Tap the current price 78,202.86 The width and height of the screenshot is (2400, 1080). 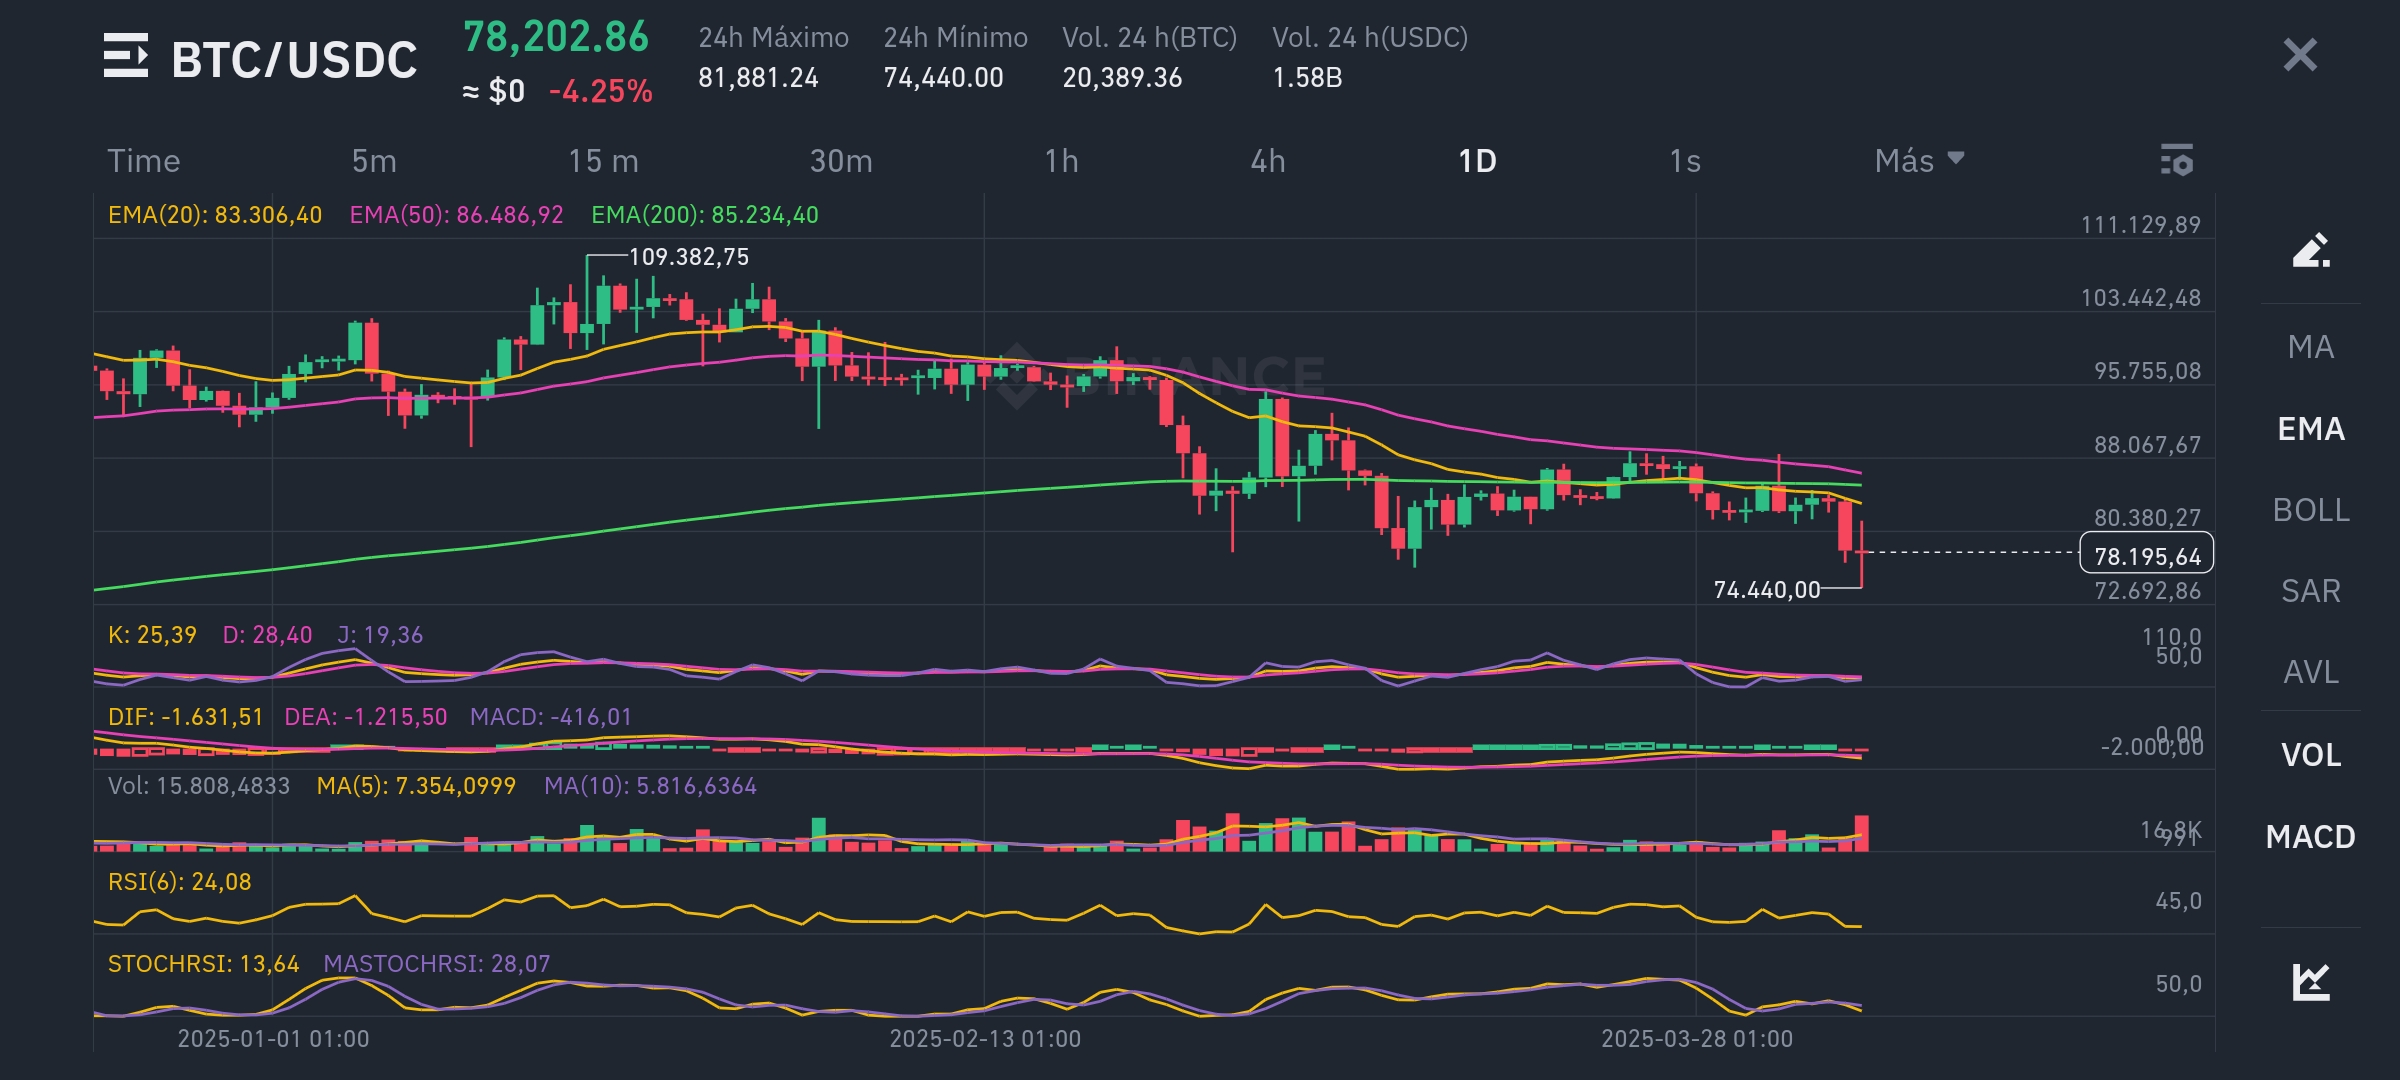click(556, 37)
